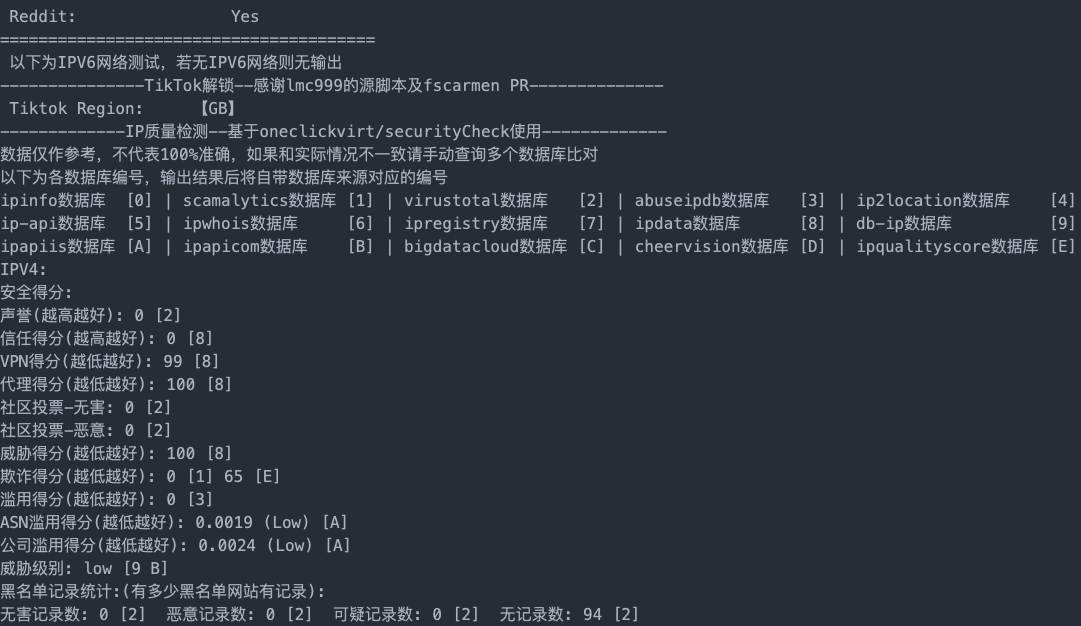Click ipregistry数据库 entry labeled [7]
1081x626 pixels.
click(504, 223)
